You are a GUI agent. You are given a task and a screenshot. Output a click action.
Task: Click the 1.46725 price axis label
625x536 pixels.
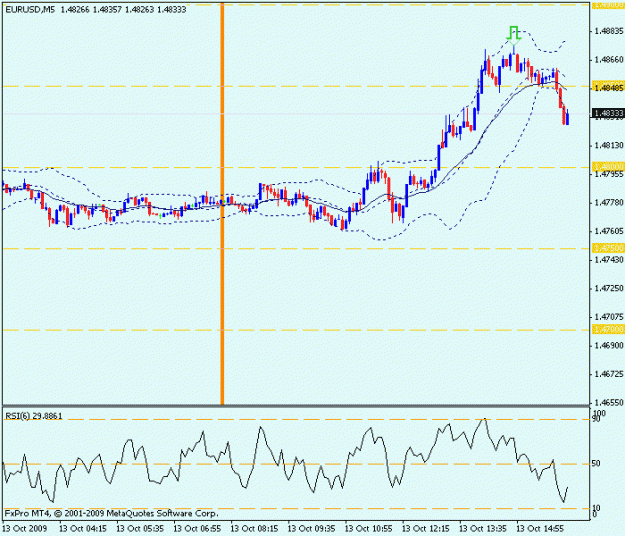[x=608, y=374]
